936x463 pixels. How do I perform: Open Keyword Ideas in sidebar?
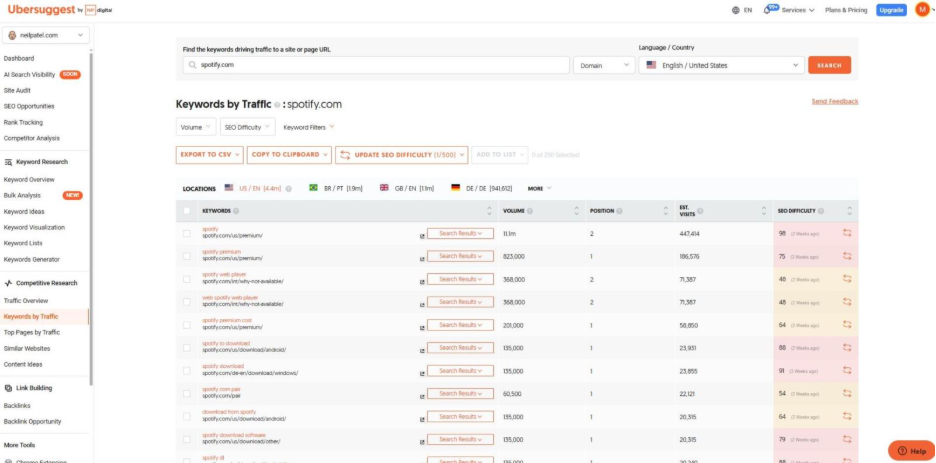click(24, 211)
